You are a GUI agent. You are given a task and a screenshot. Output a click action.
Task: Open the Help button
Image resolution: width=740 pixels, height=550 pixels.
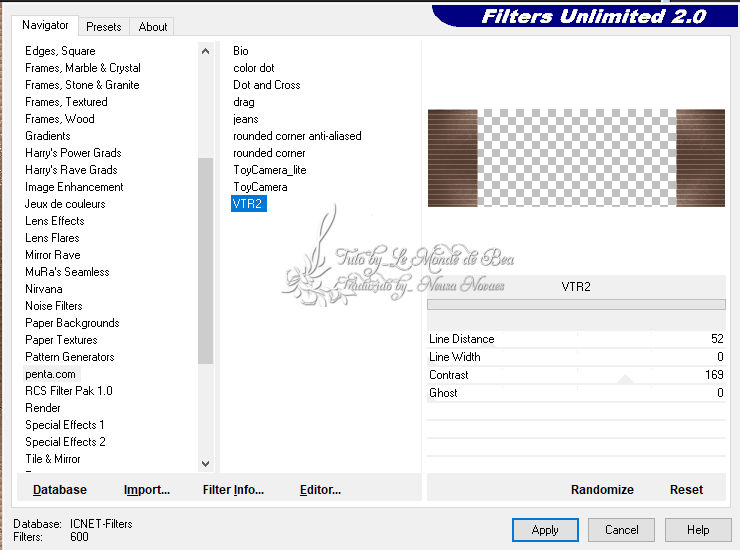coord(698,530)
